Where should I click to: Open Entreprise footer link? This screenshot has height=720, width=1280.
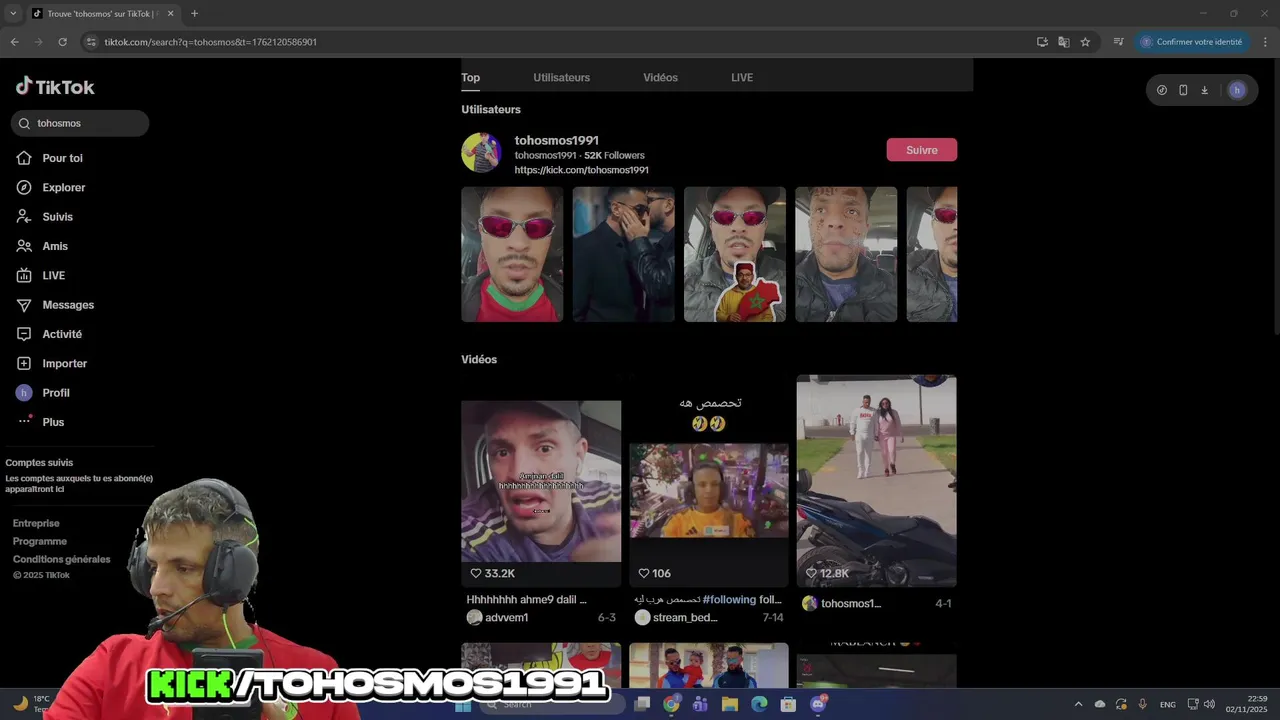(36, 523)
